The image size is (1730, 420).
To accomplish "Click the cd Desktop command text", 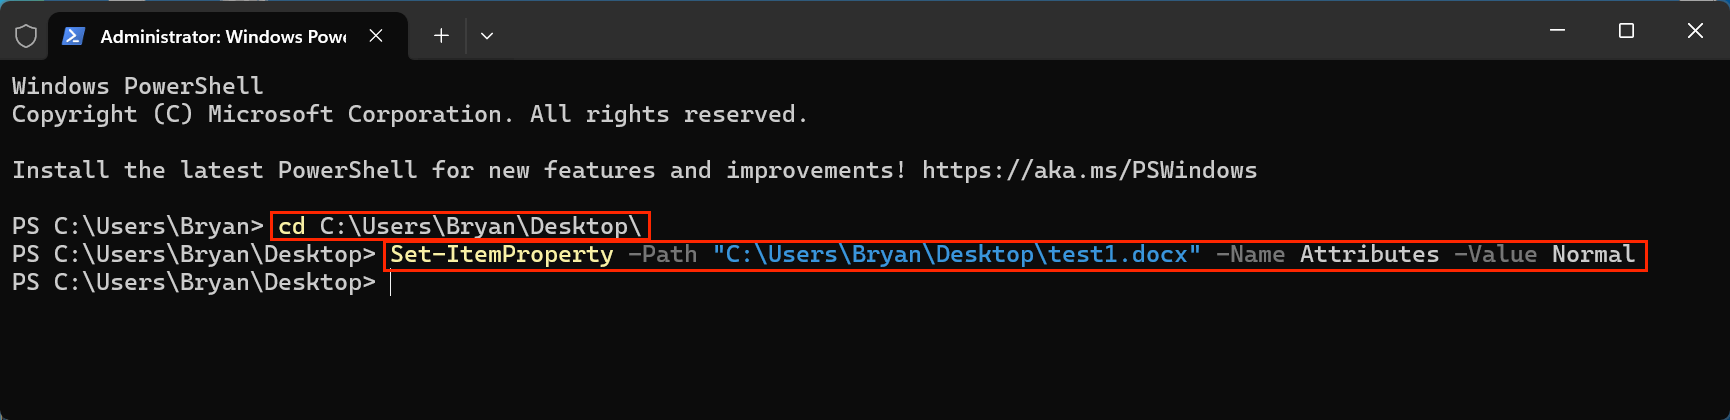I will (460, 227).
